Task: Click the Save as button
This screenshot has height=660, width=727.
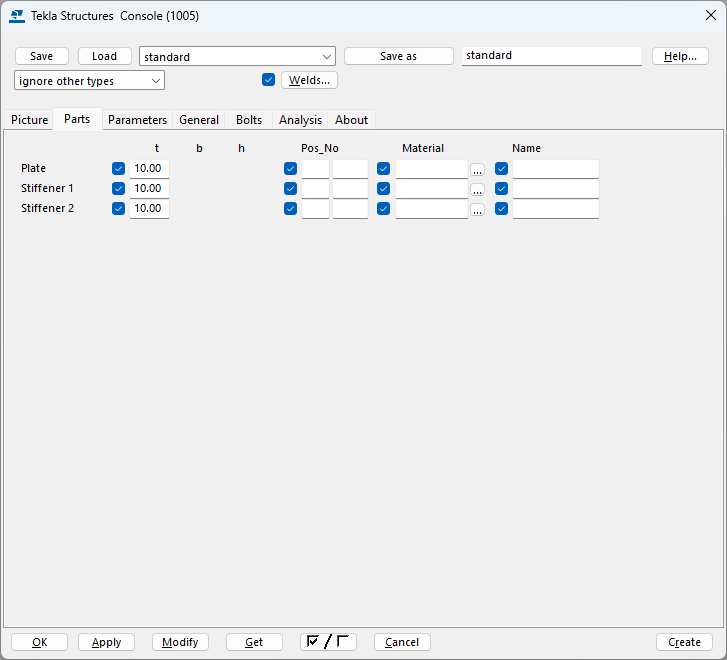Action: click(x=398, y=56)
